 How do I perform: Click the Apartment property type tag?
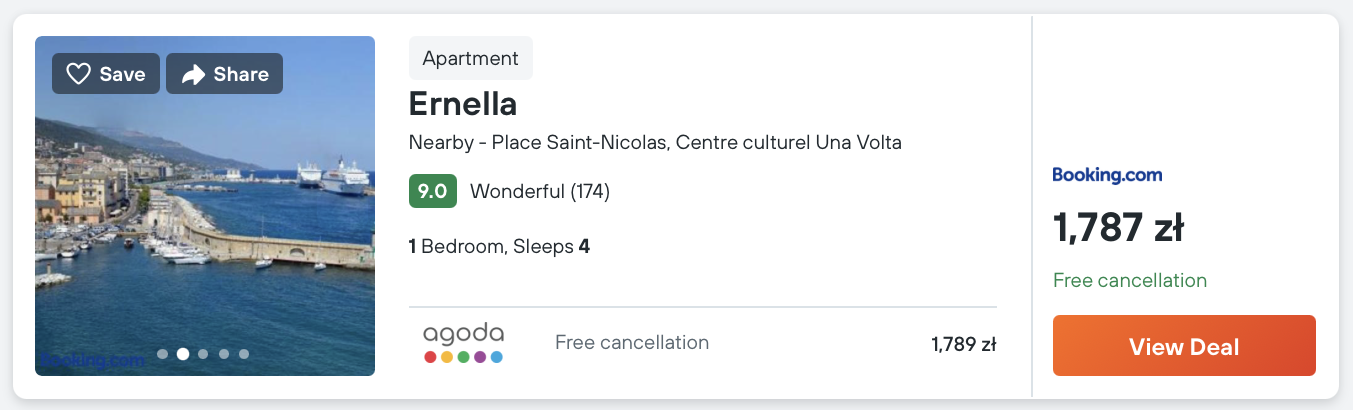470,58
